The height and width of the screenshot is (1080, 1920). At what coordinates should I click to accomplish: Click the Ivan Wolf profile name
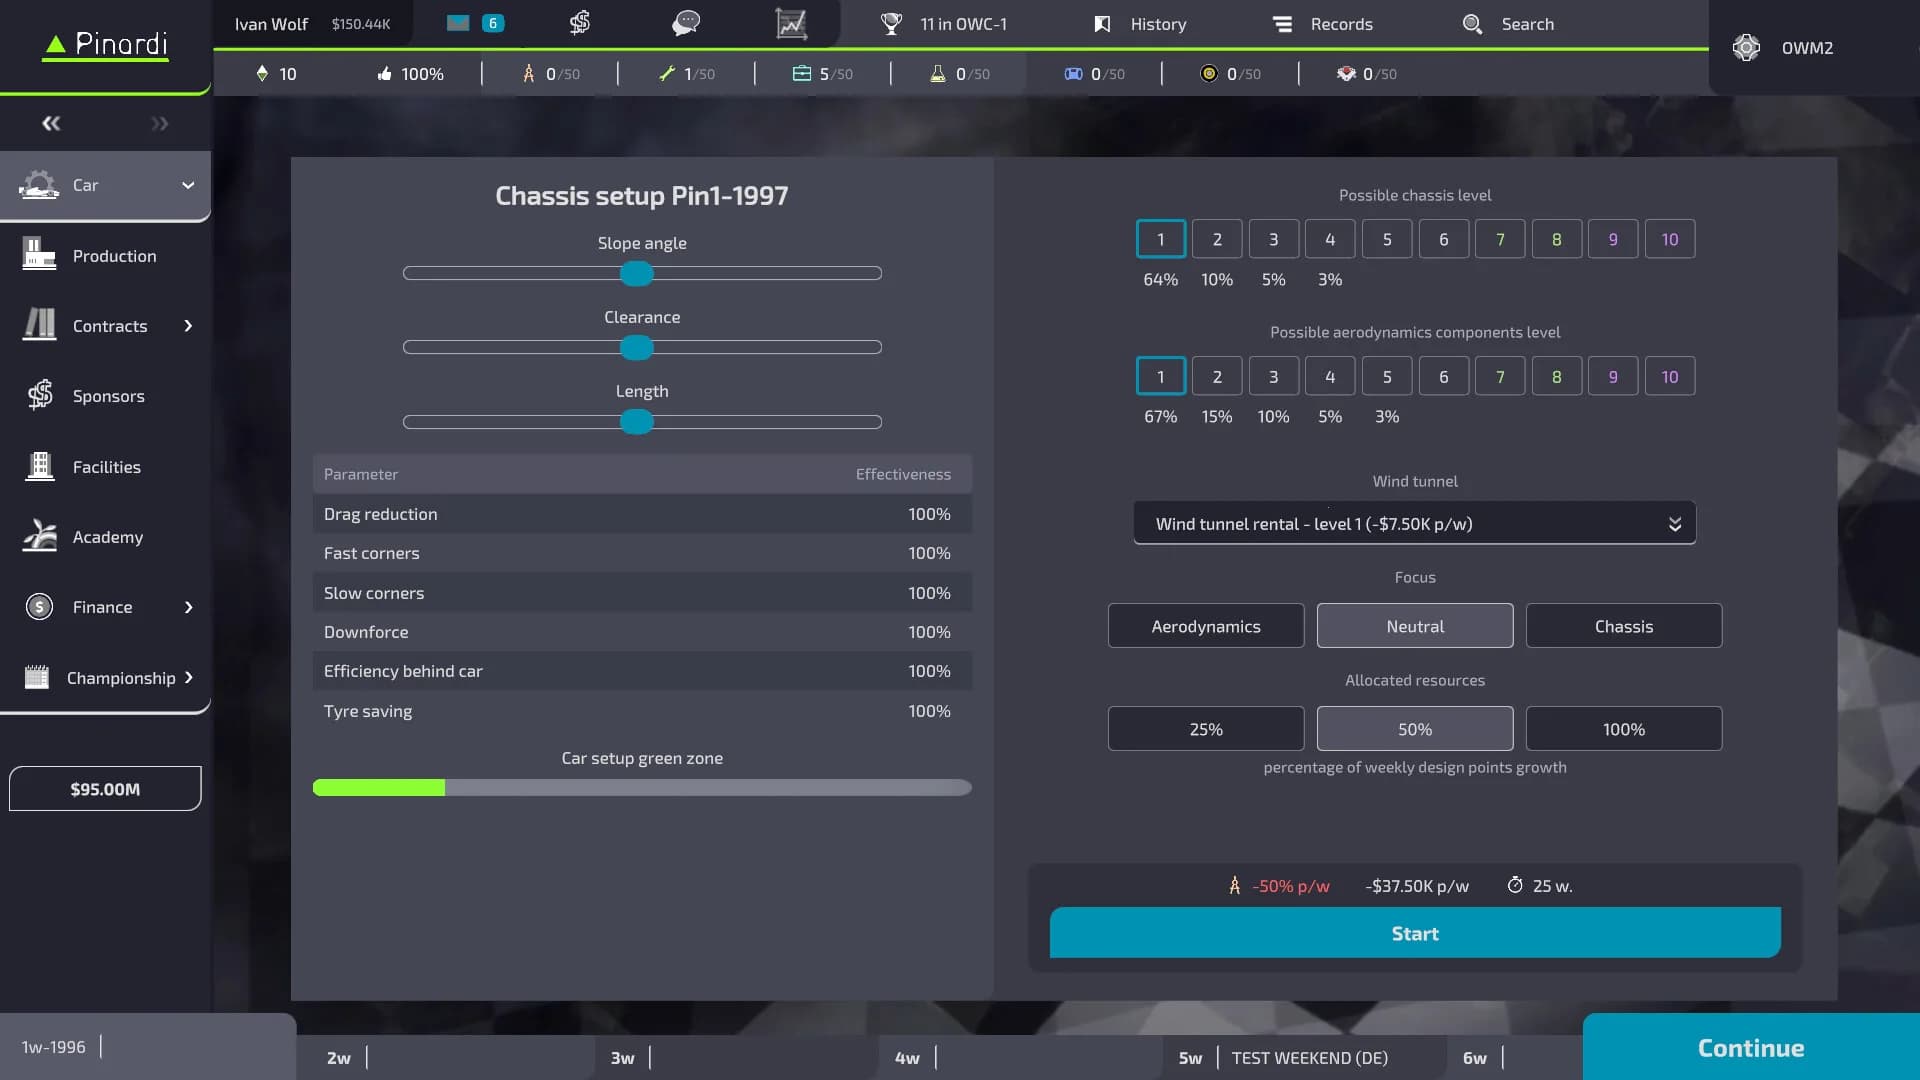(x=271, y=24)
